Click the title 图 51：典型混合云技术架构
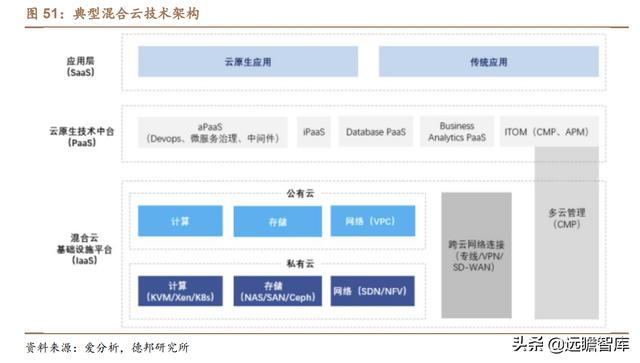This screenshot has width=640, height=363. [x=113, y=13]
